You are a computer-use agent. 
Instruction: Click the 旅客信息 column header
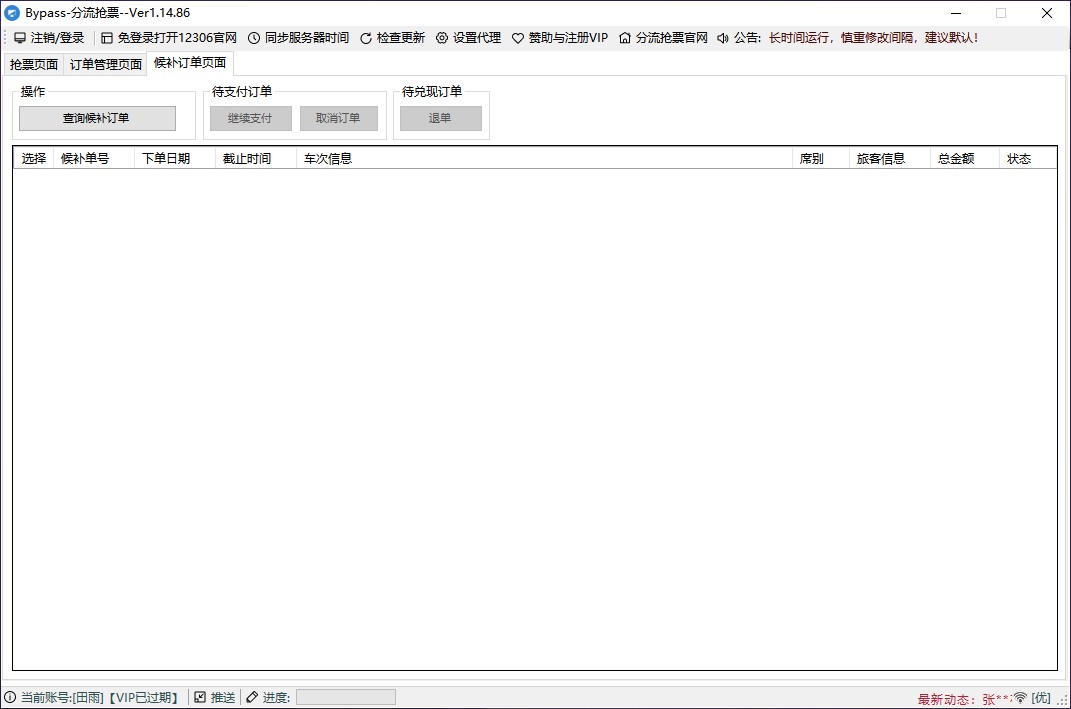(889, 158)
